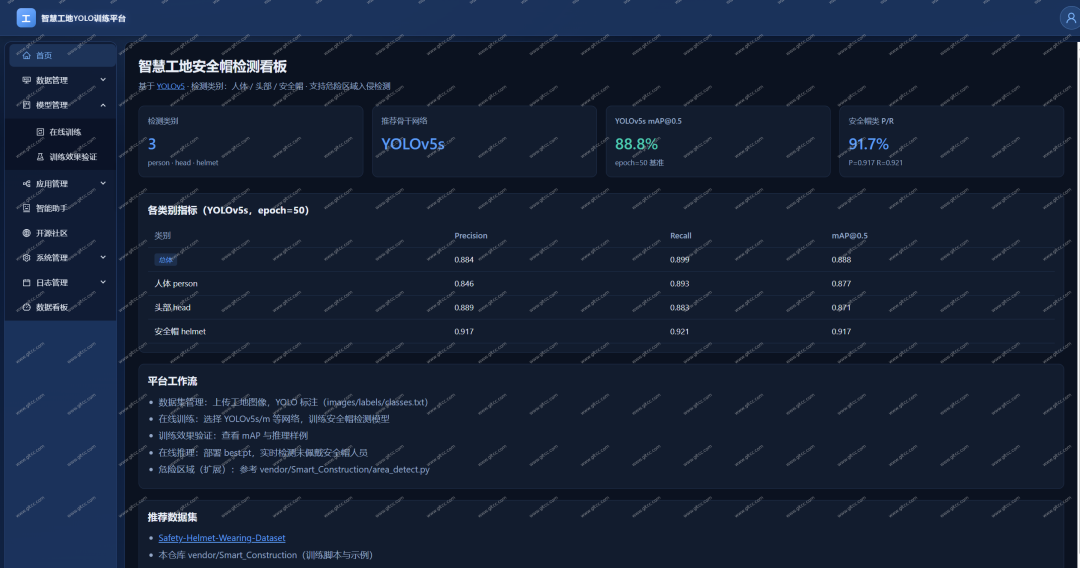Click the 应用管理 sidebar icon

click(x=26, y=183)
